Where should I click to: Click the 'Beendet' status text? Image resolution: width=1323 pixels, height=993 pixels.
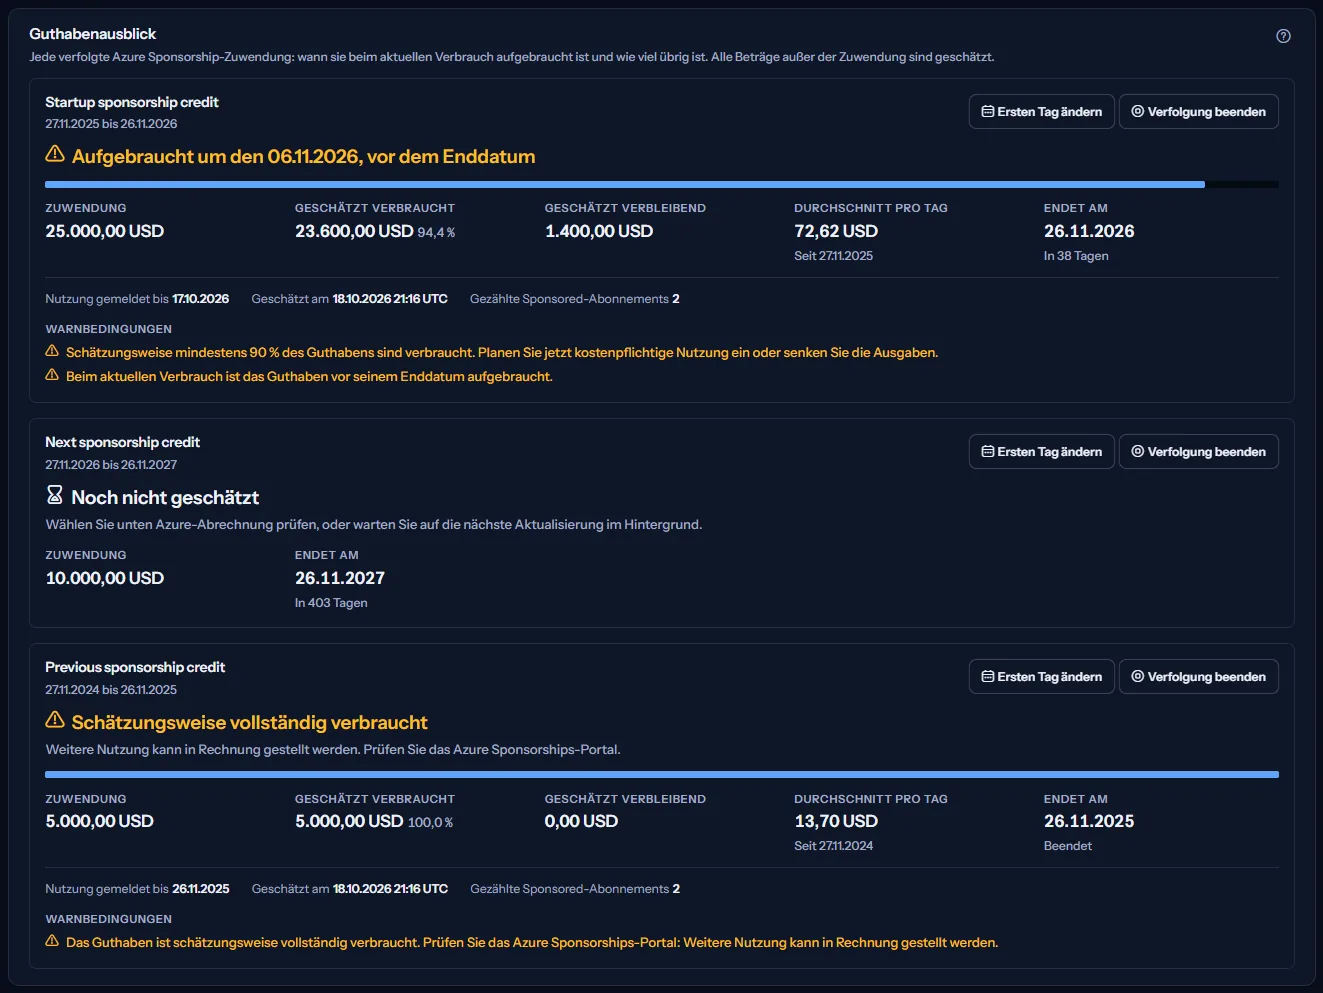pyautogui.click(x=1068, y=846)
